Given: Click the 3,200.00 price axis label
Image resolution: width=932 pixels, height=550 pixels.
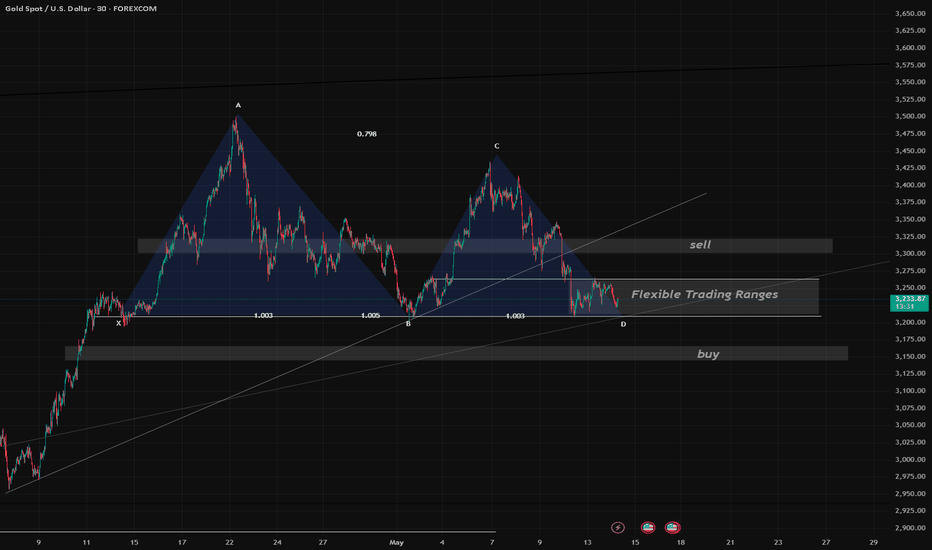Looking at the screenshot, I should [x=911, y=322].
